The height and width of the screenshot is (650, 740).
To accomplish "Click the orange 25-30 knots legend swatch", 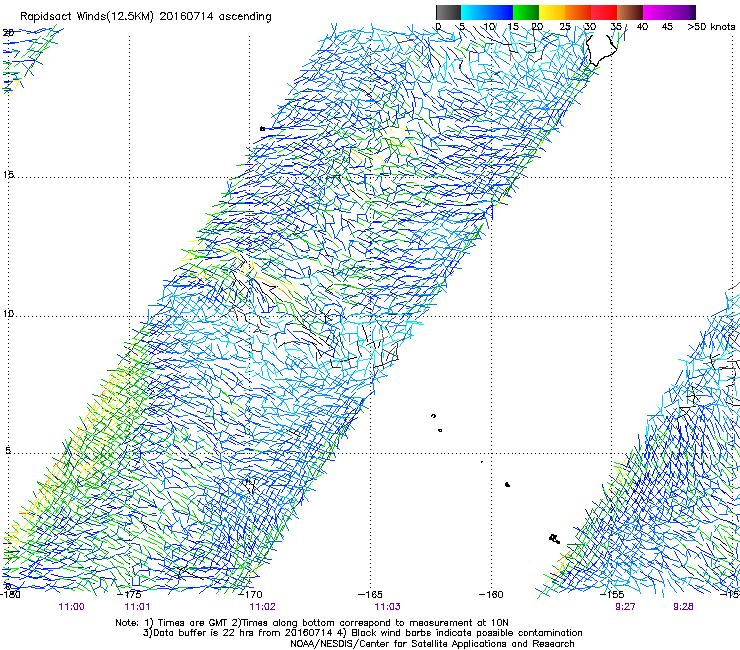I will coord(578,12).
